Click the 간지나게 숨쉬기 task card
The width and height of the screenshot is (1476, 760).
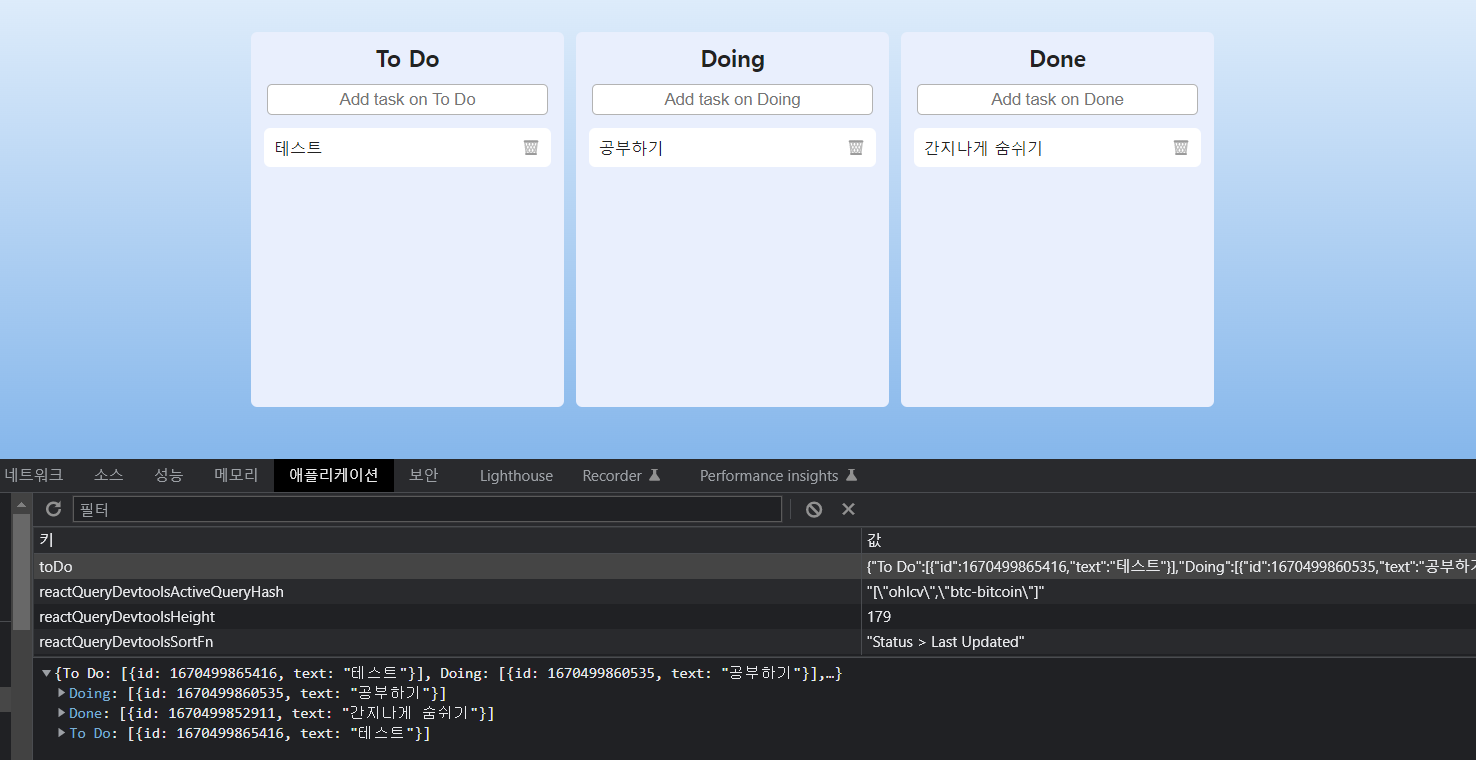tap(1057, 148)
